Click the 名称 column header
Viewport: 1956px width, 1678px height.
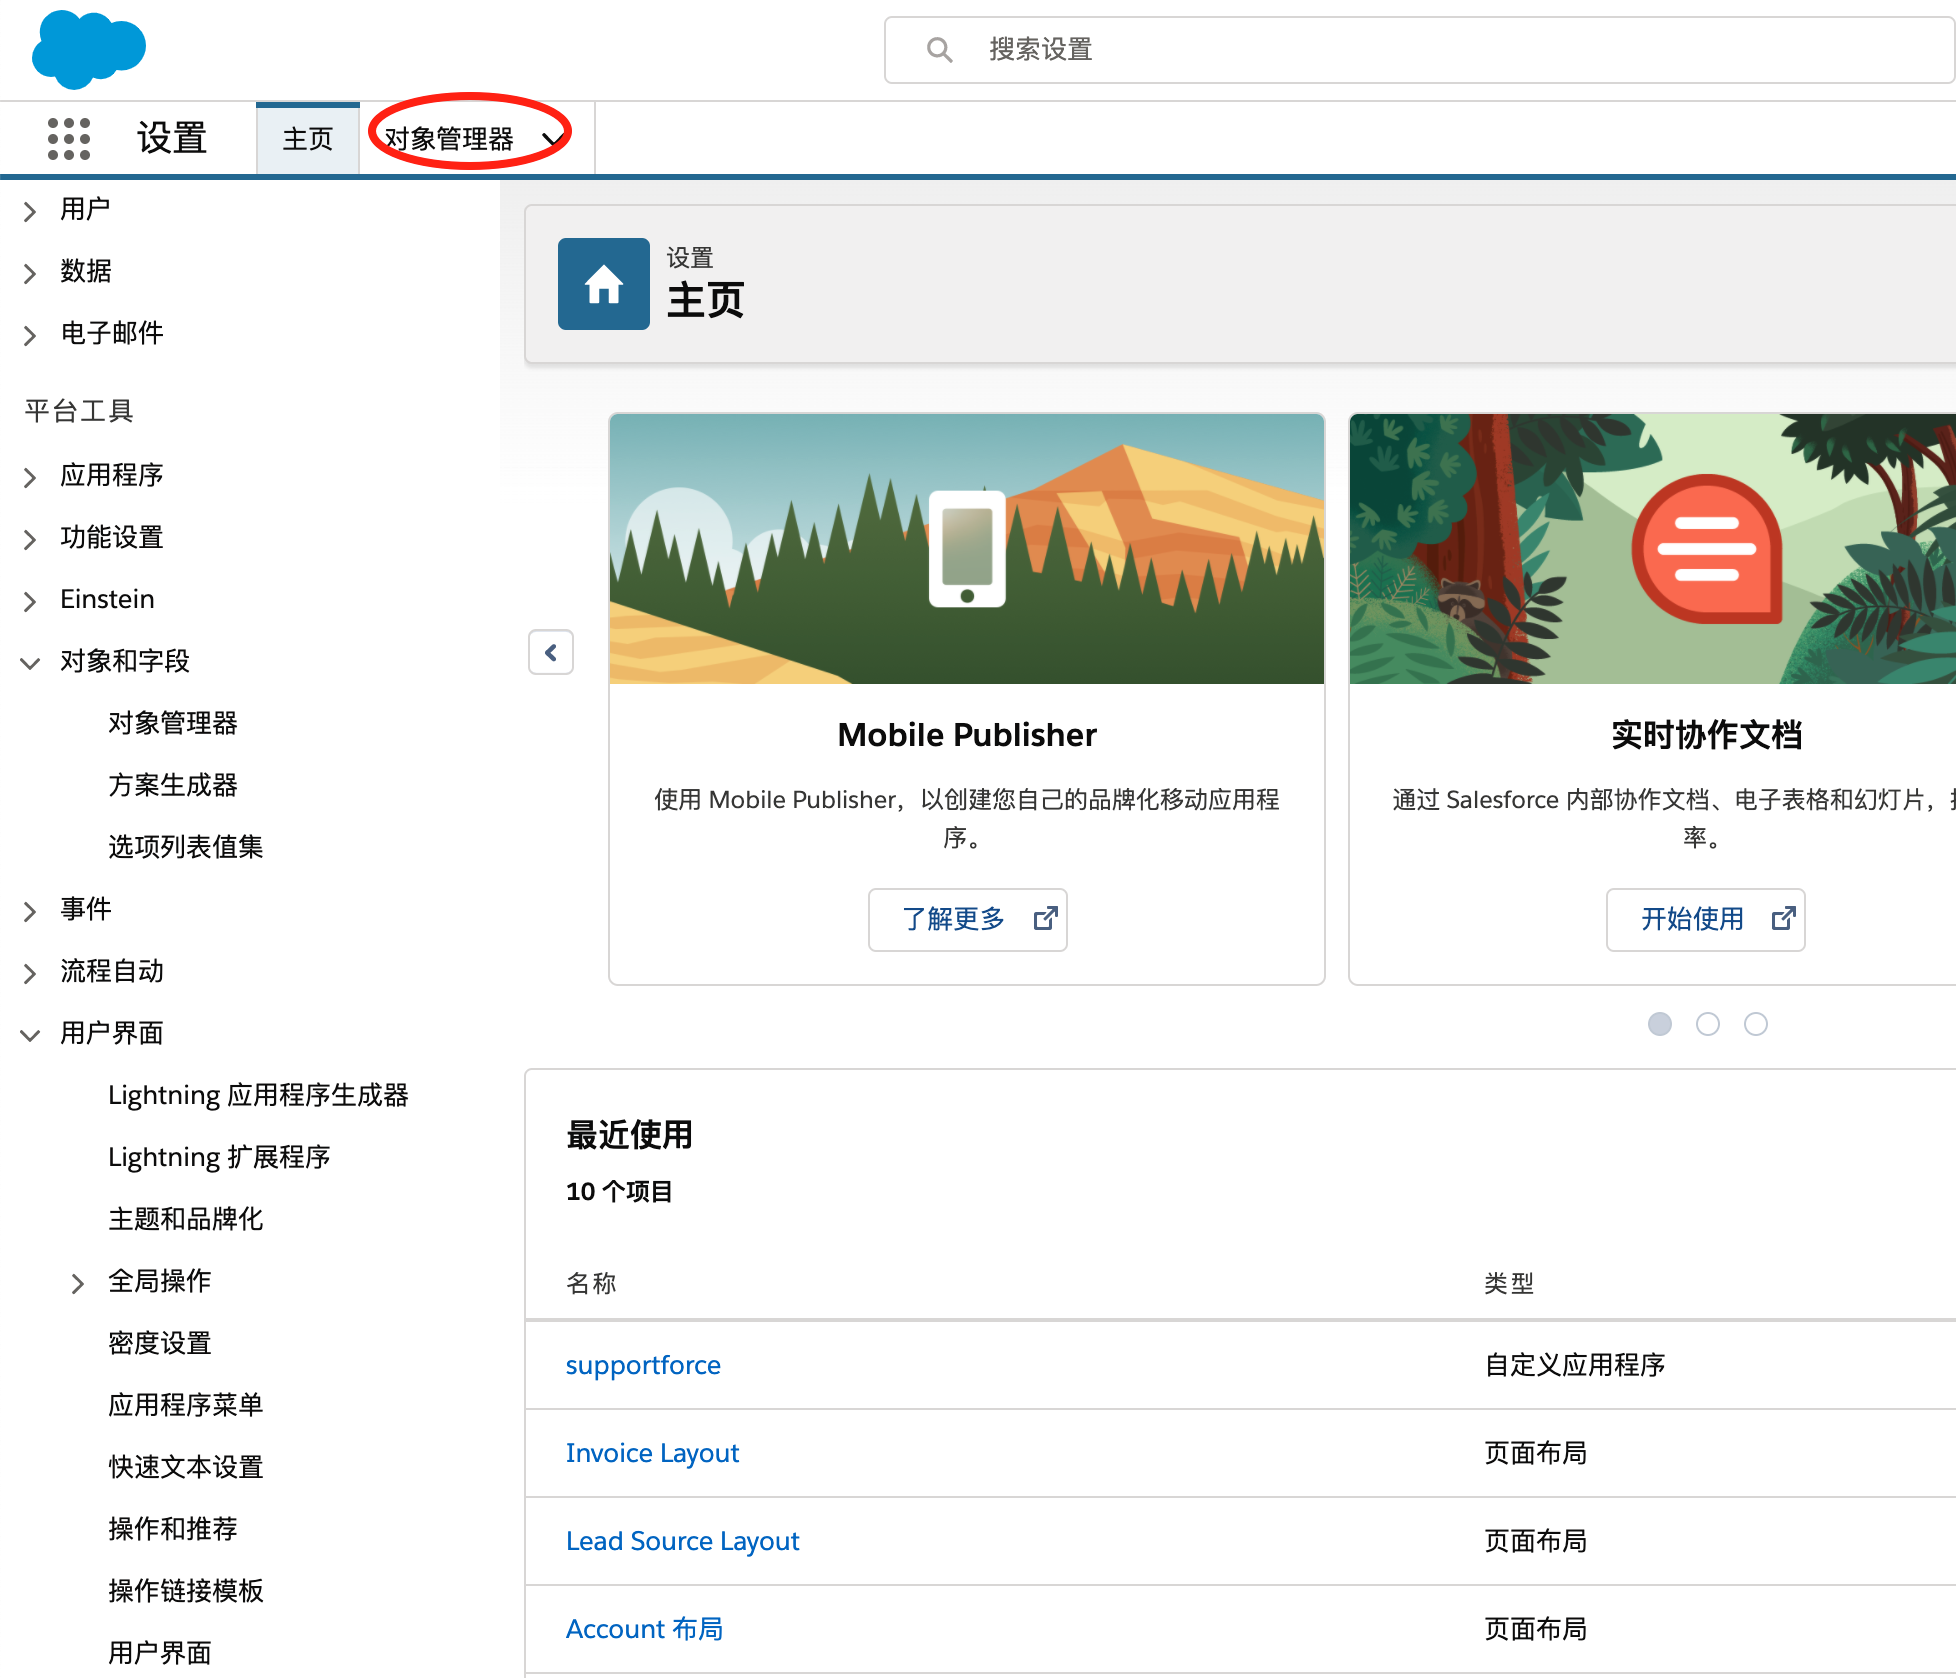pos(591,1283)
